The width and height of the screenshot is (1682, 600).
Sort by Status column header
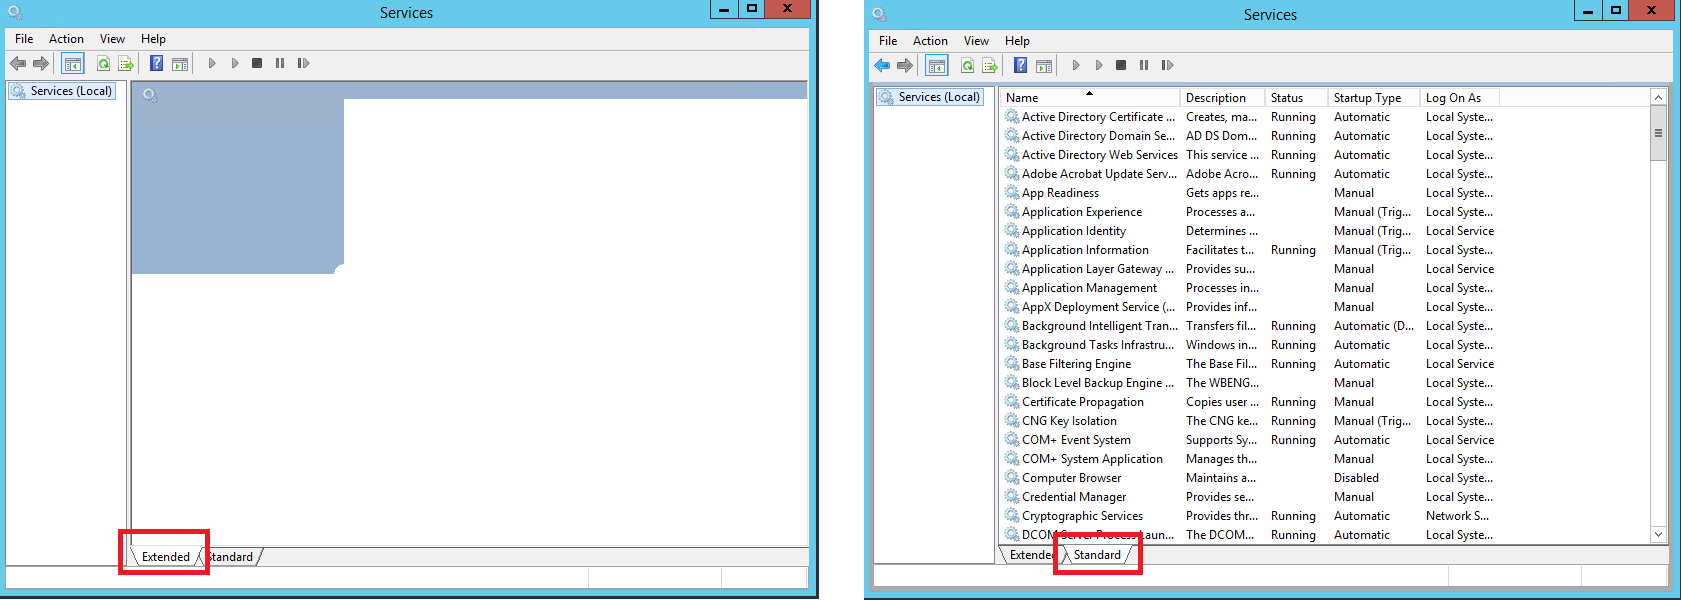[1296, 98]
